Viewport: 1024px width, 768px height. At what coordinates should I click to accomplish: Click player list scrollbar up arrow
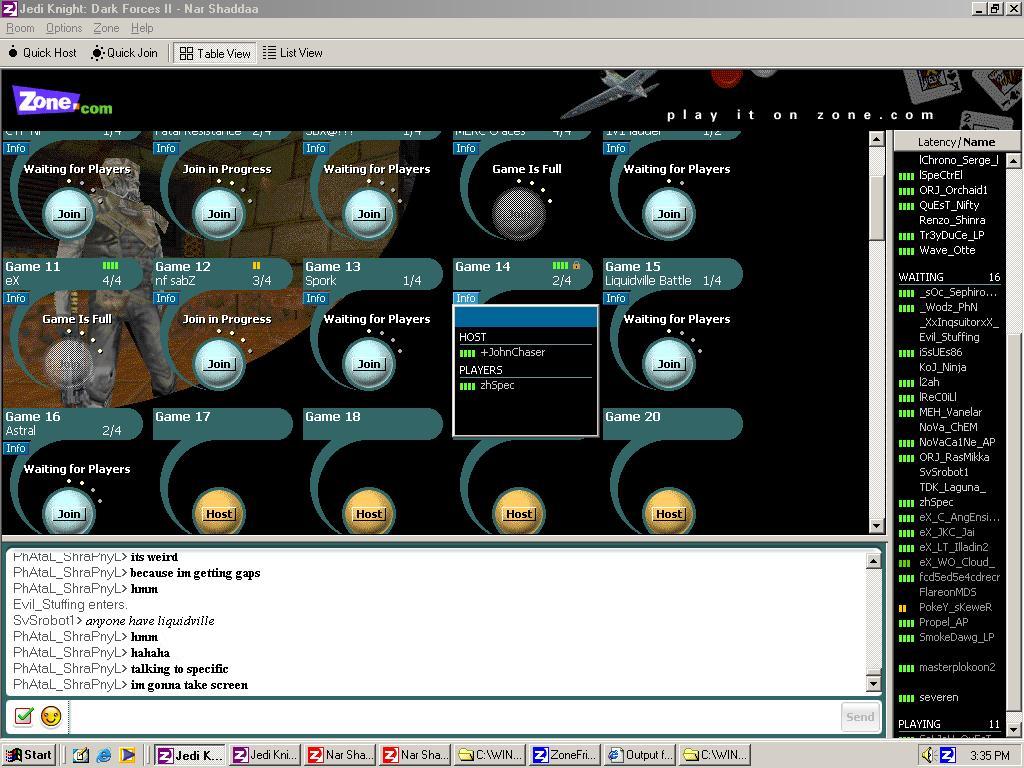click(1013, 160)
